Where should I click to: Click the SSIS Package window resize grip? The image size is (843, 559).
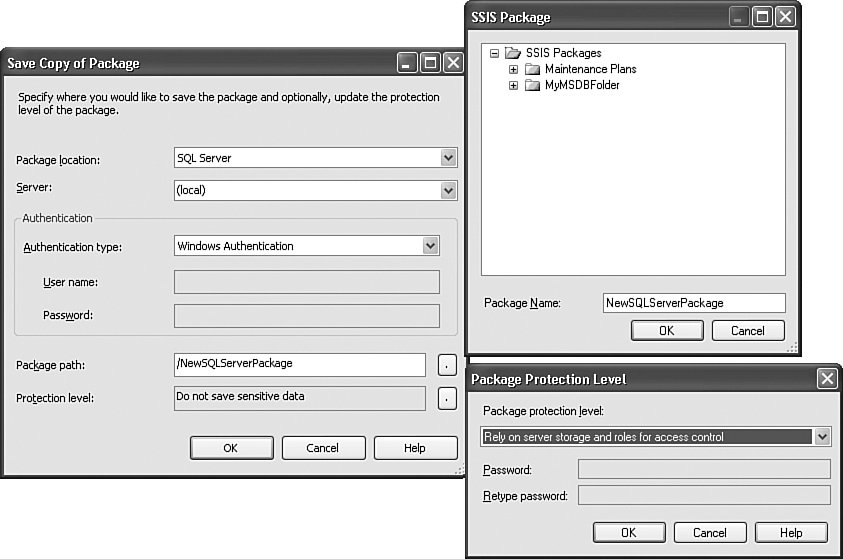click(793, 348)
